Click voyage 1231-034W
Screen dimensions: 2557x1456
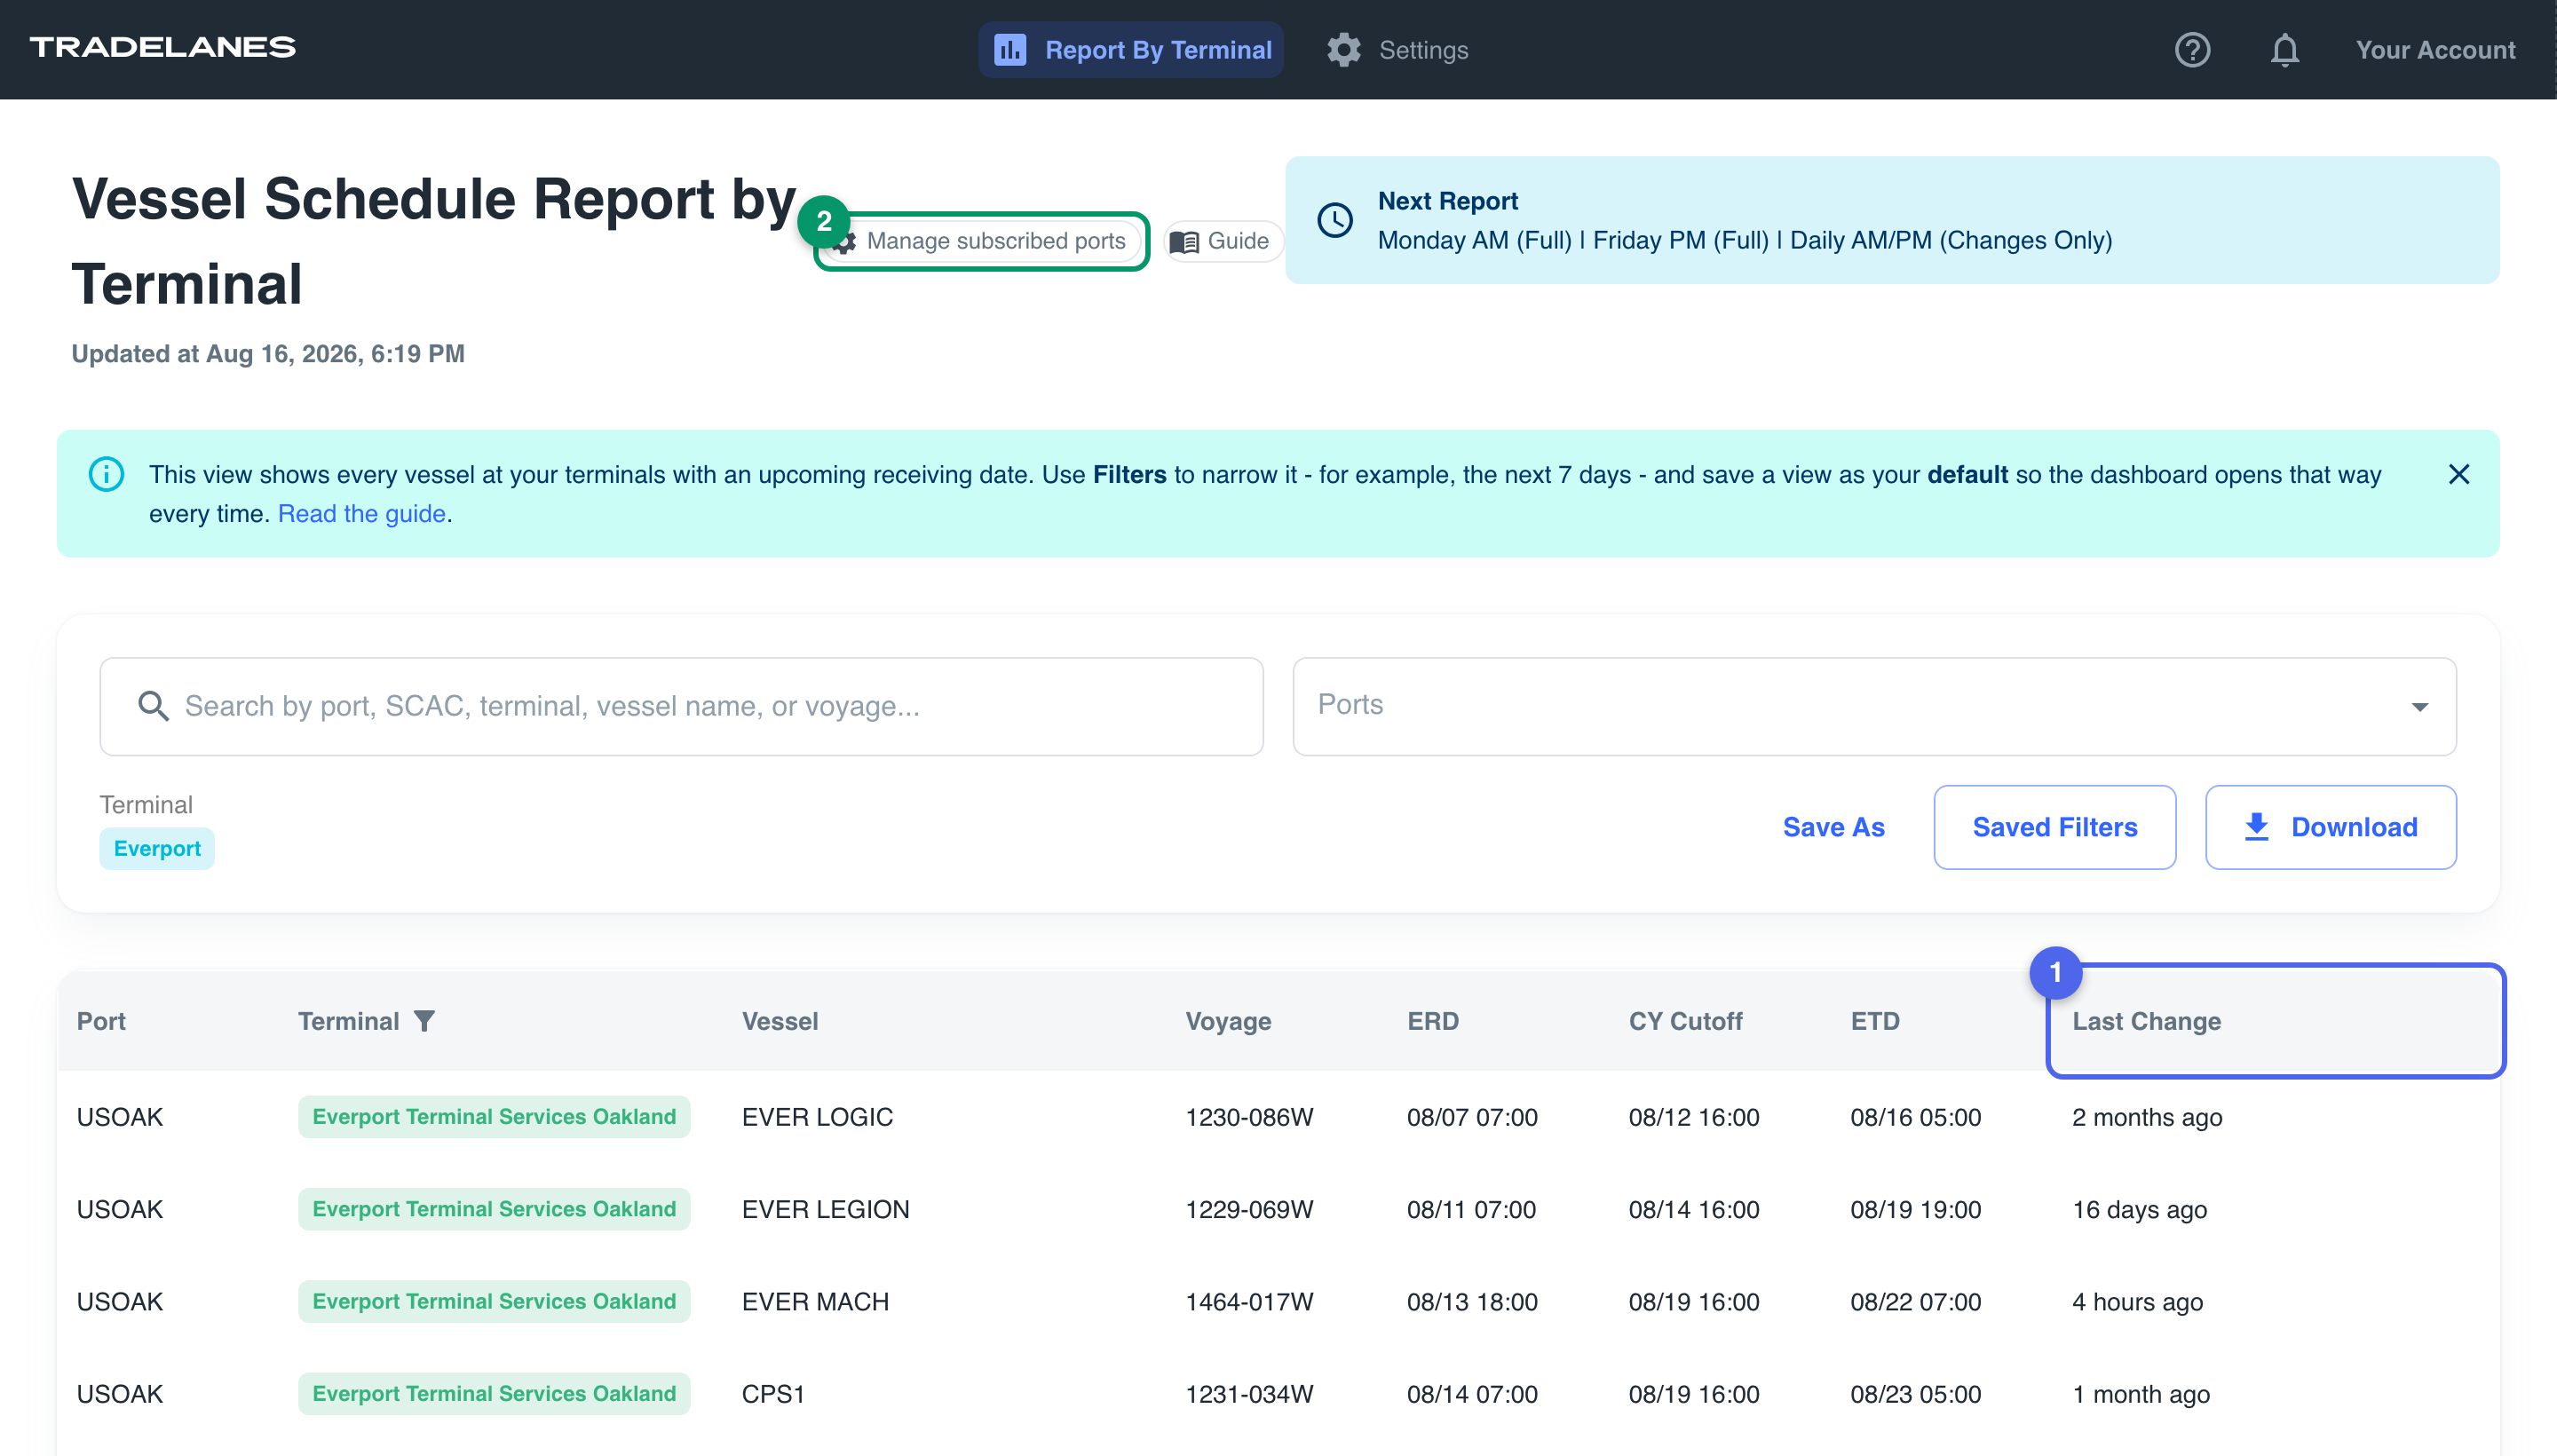(1249, 1393)
